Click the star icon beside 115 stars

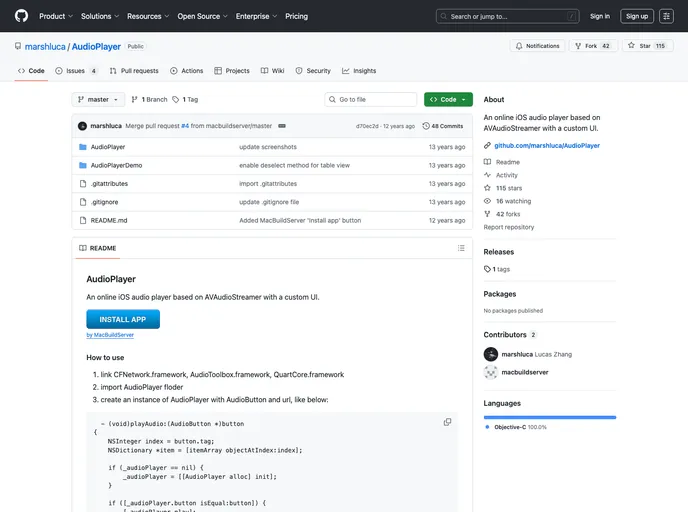487,188
